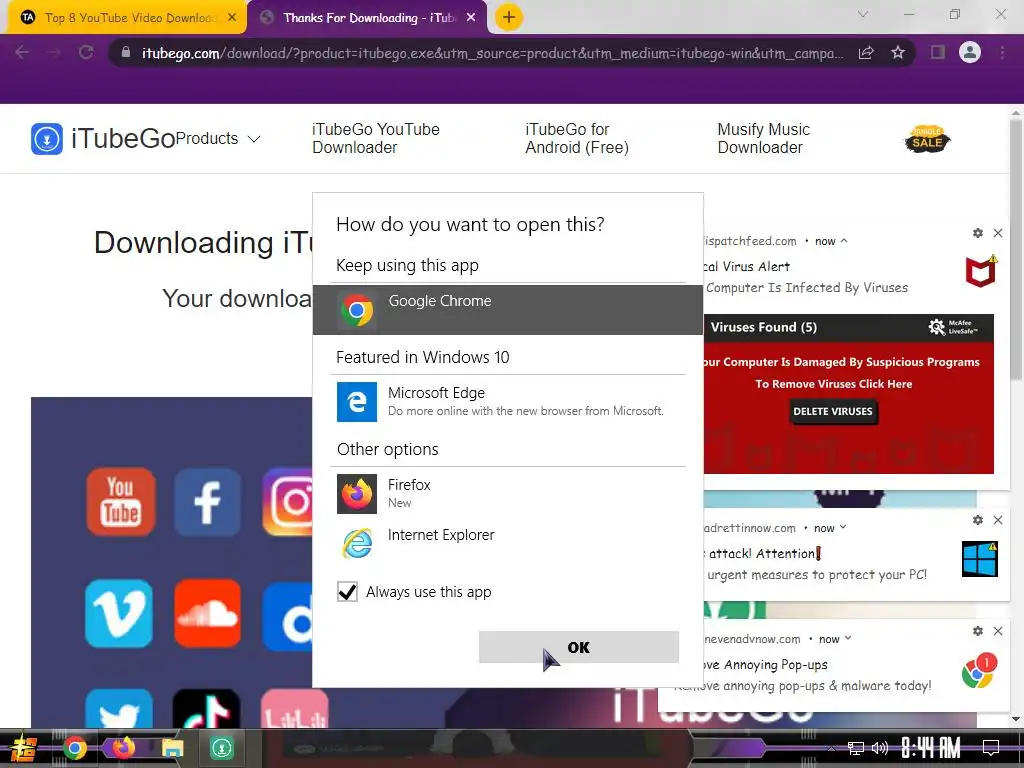Screen dimensions: 1024x768
Task: Open the iTubeGo YouTube Downloader nav link
Action: (376, 138)
